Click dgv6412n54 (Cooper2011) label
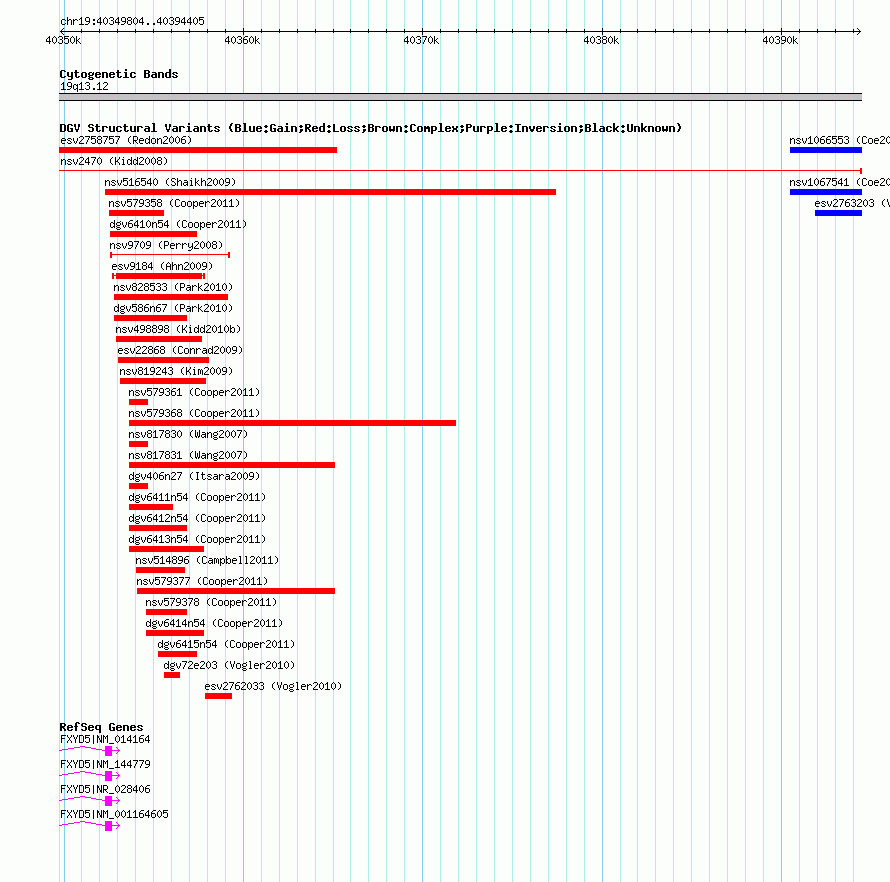 tap(197, 518)
